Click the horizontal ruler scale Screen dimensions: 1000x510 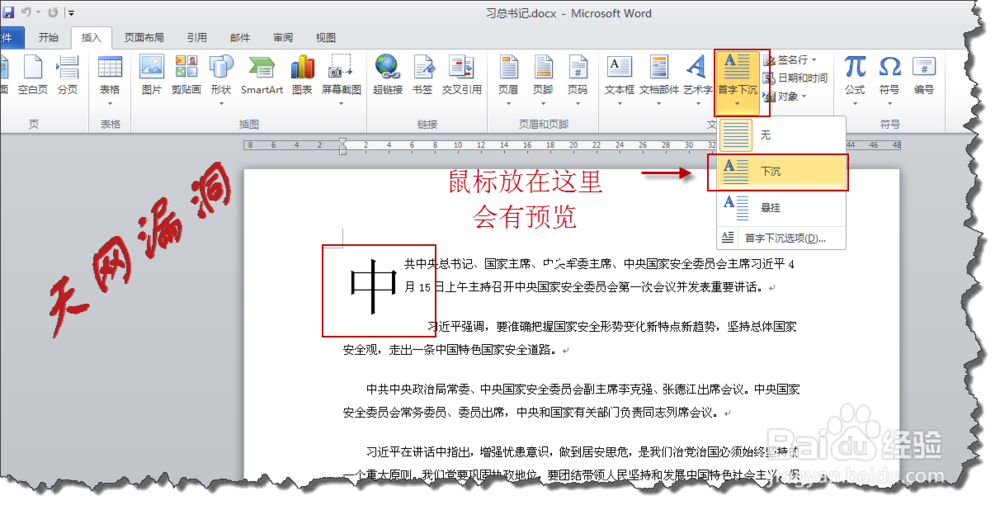point(573,145)
